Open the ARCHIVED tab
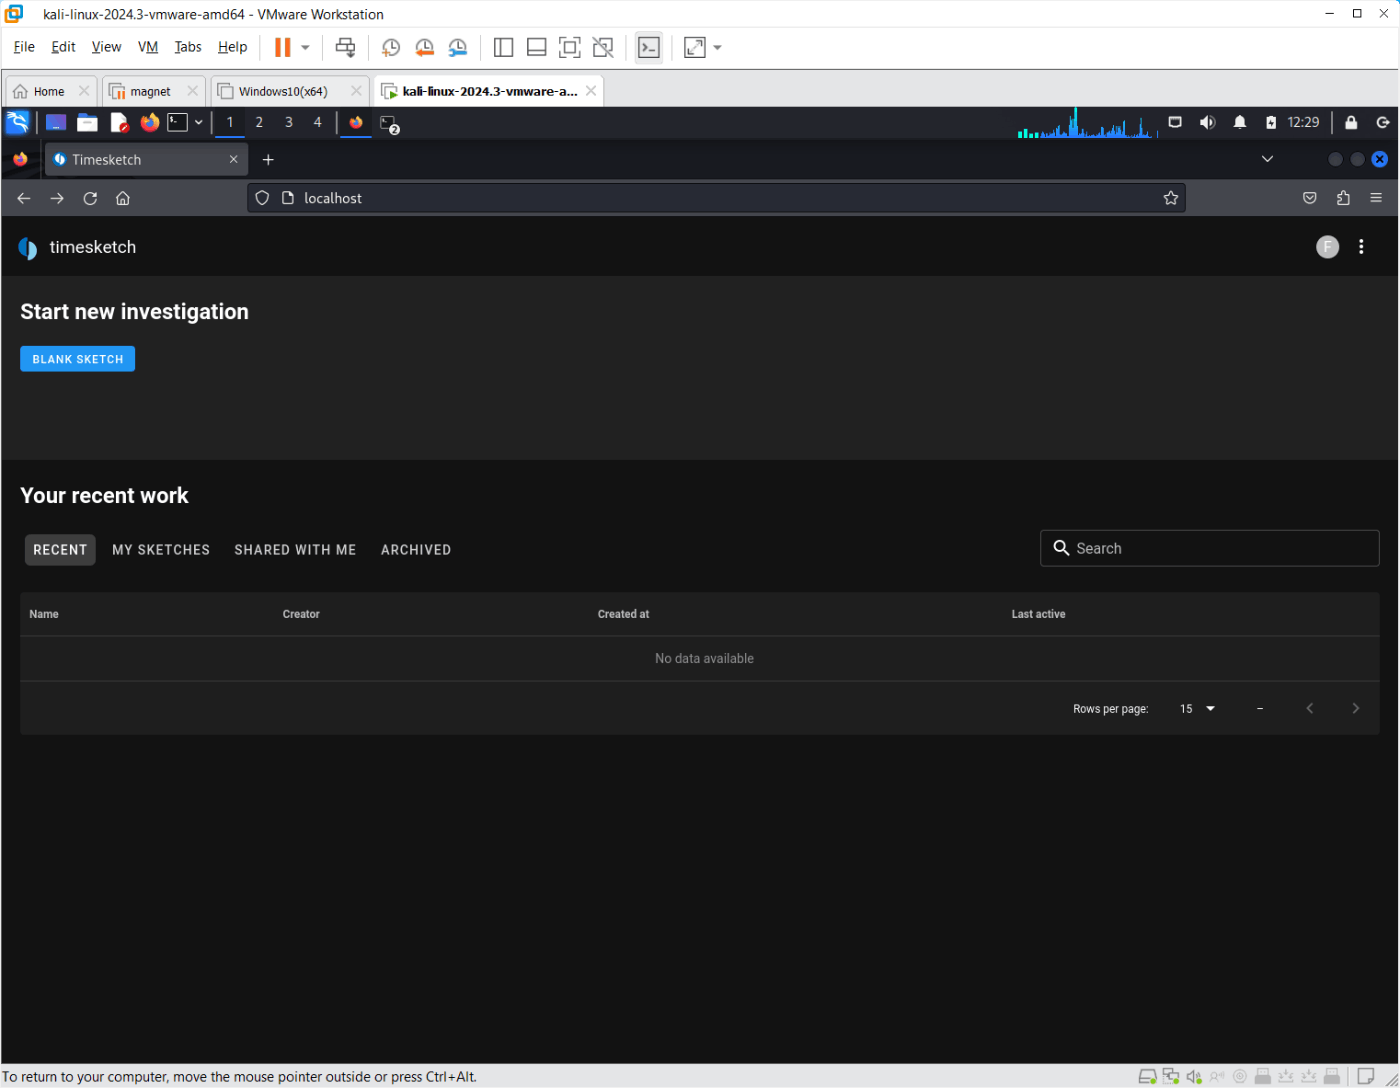This screenshot has width=1400, height=1088. [x=416, y=550]
